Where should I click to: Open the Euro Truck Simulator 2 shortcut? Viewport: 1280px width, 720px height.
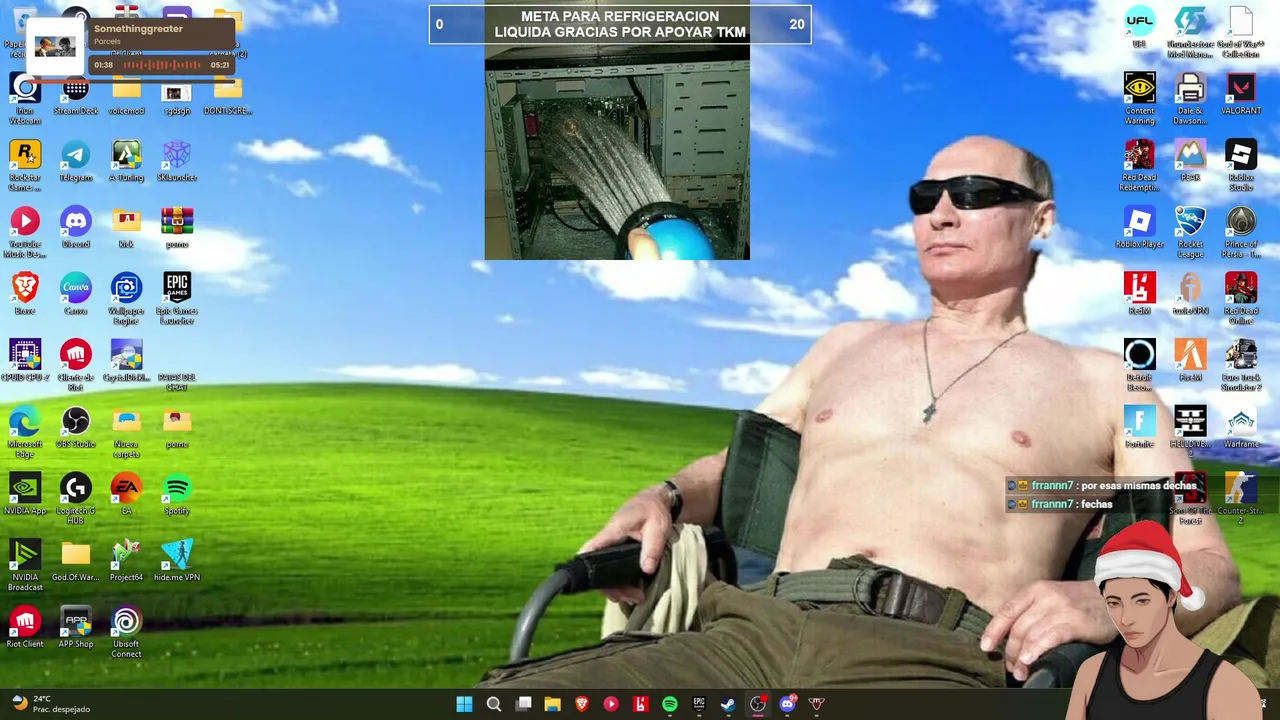click(x=1241, y=366)
